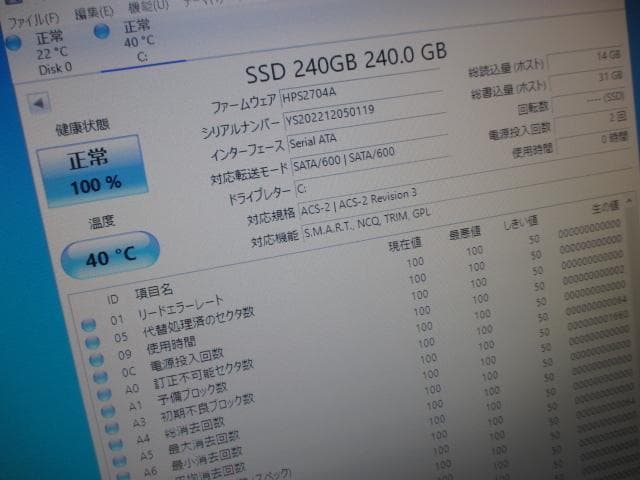Click the SSD 240GB 240.0 GB title
This screenshot has width=640, height=480.
[x=346, y=63]
